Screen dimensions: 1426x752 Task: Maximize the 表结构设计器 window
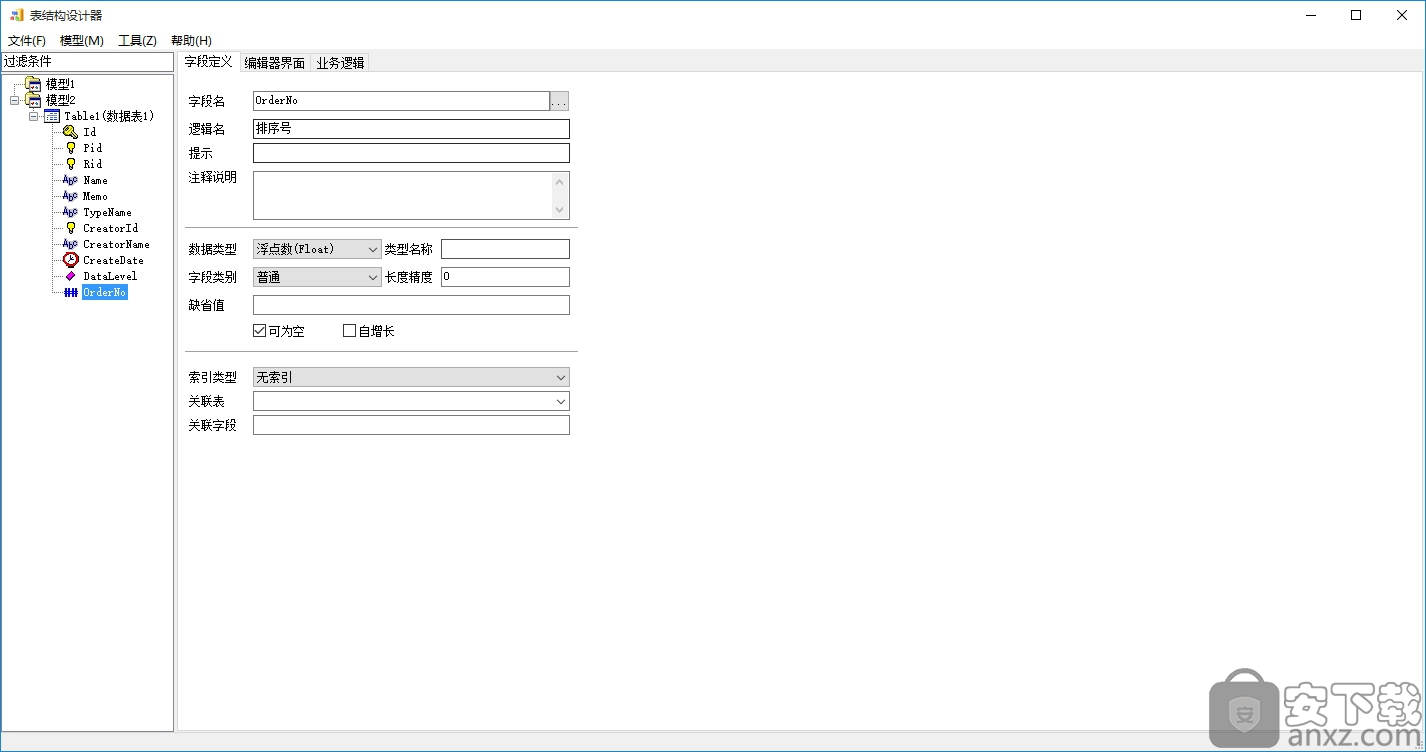click(1356, 15)
